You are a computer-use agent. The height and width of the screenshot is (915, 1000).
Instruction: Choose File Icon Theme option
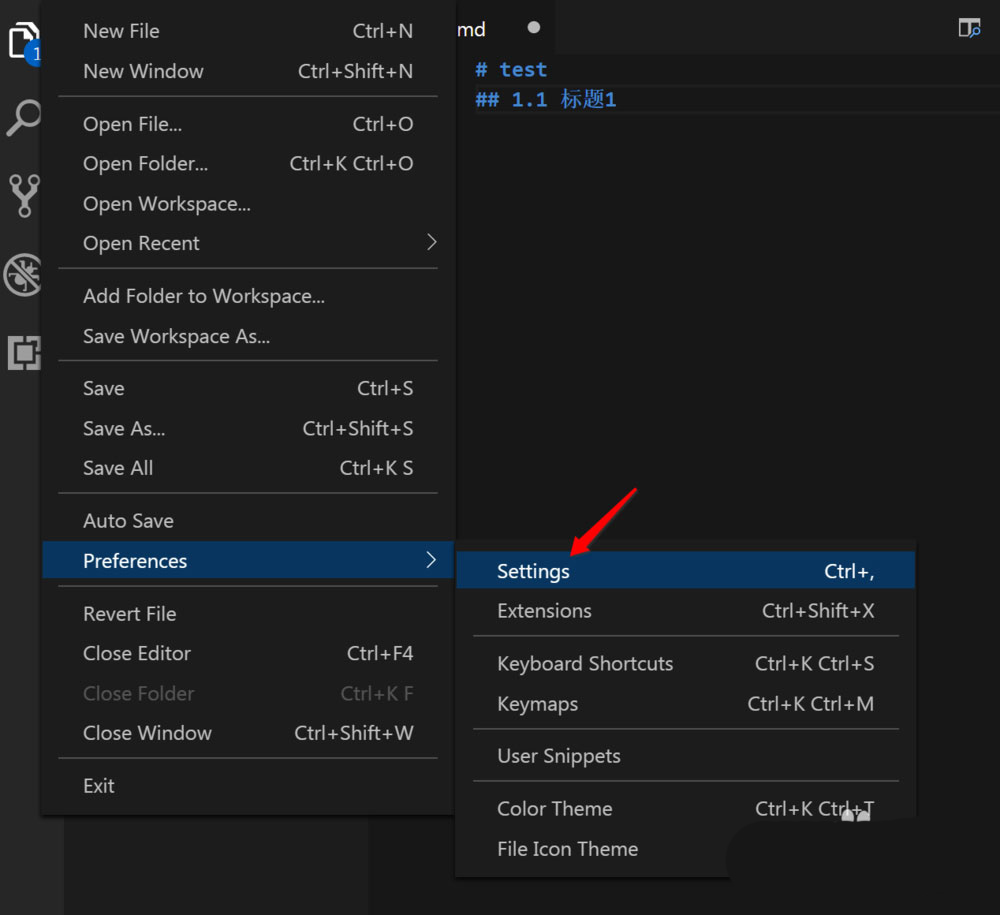pos(567,848)
